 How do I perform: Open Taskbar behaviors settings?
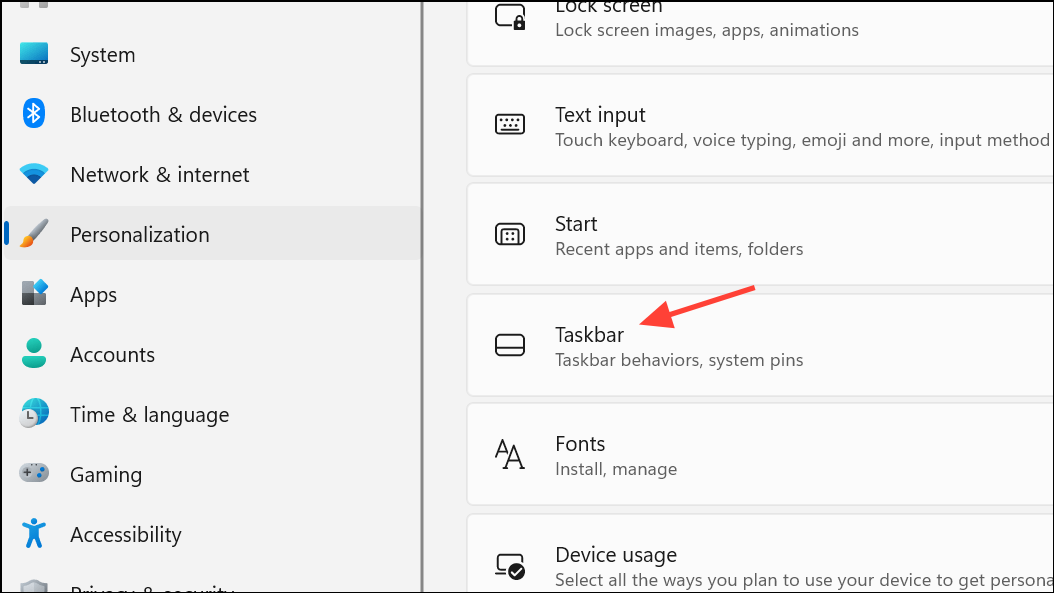[x=678, y=346]
